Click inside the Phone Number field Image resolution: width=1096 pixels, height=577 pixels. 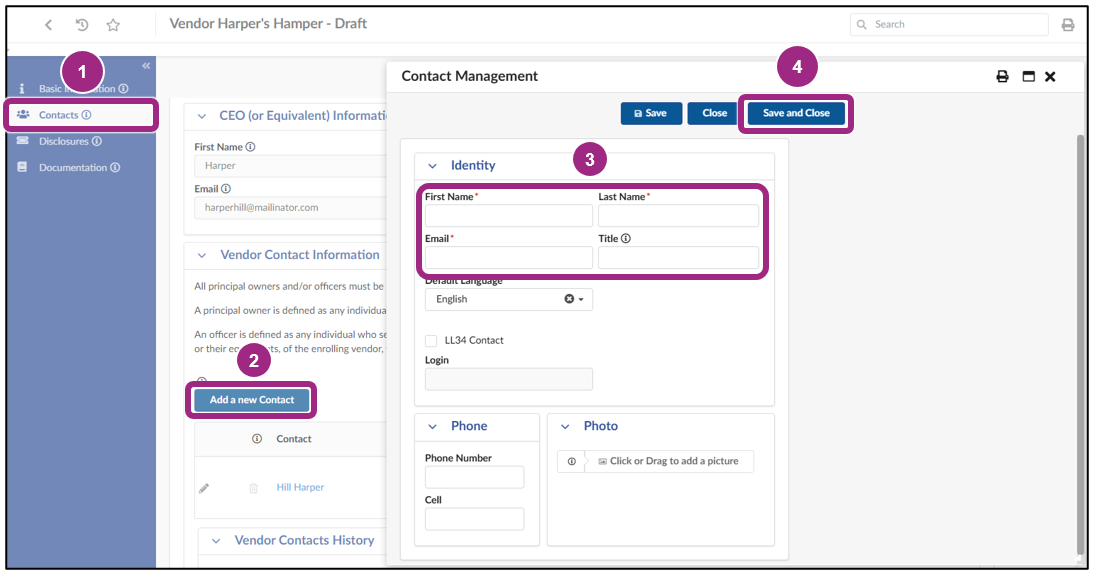[474, 477]
